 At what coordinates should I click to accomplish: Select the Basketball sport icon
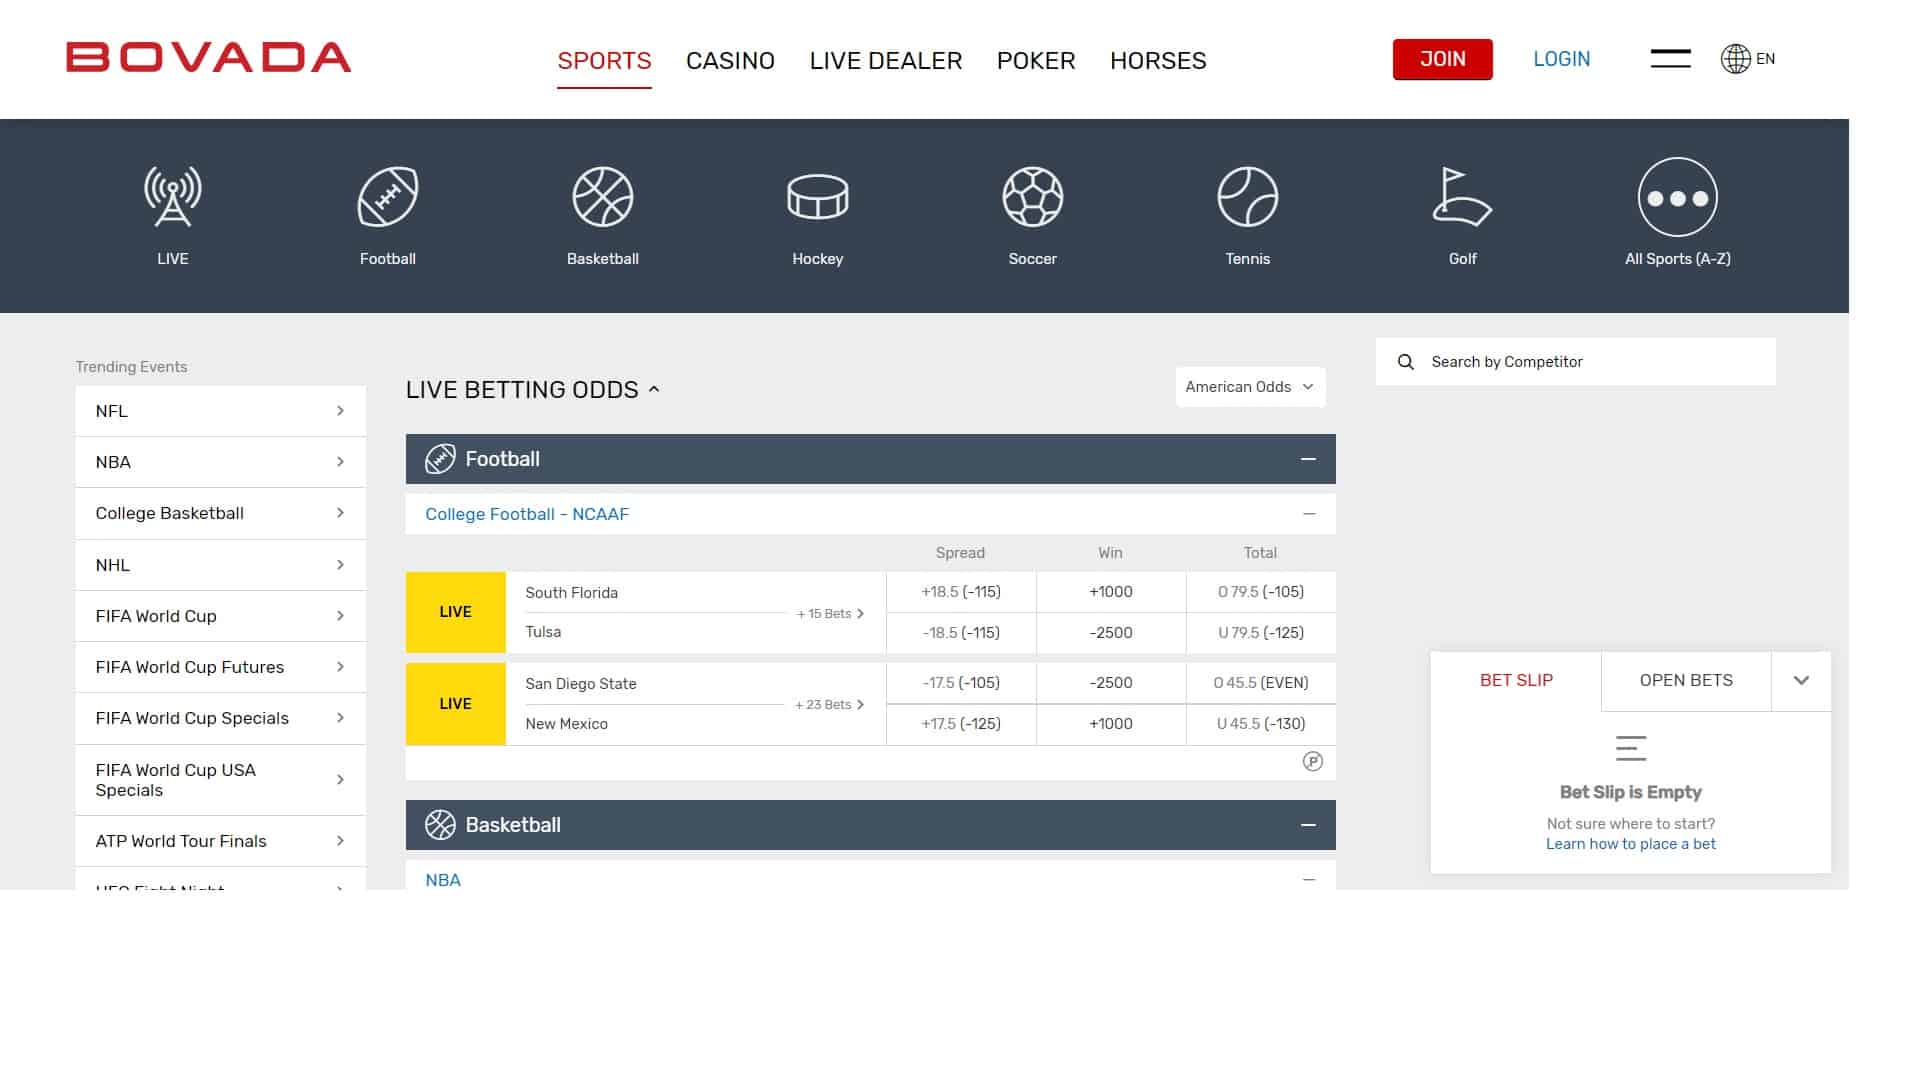[603, 196]
